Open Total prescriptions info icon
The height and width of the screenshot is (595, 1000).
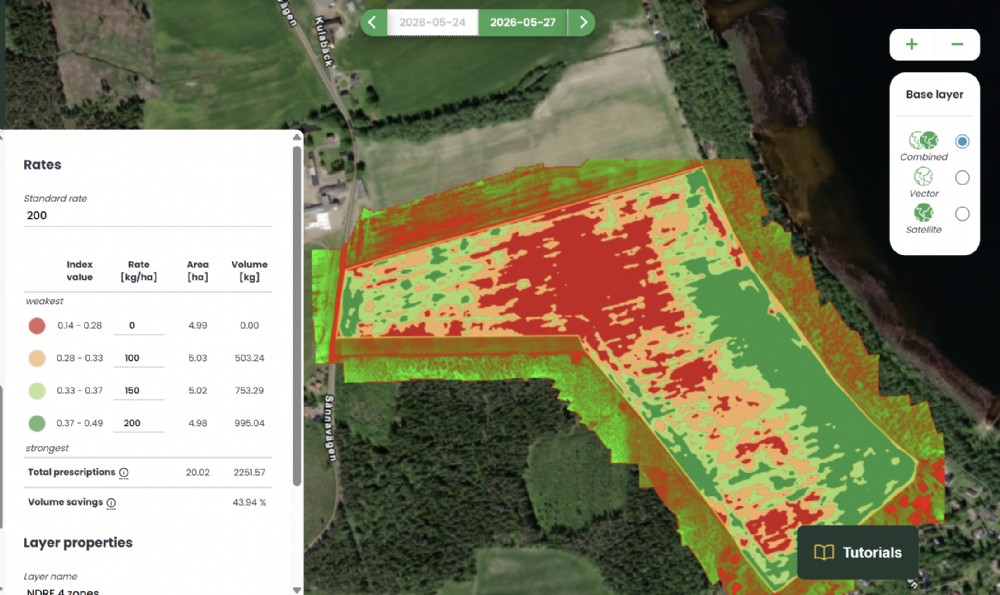(x=124, y=473)
